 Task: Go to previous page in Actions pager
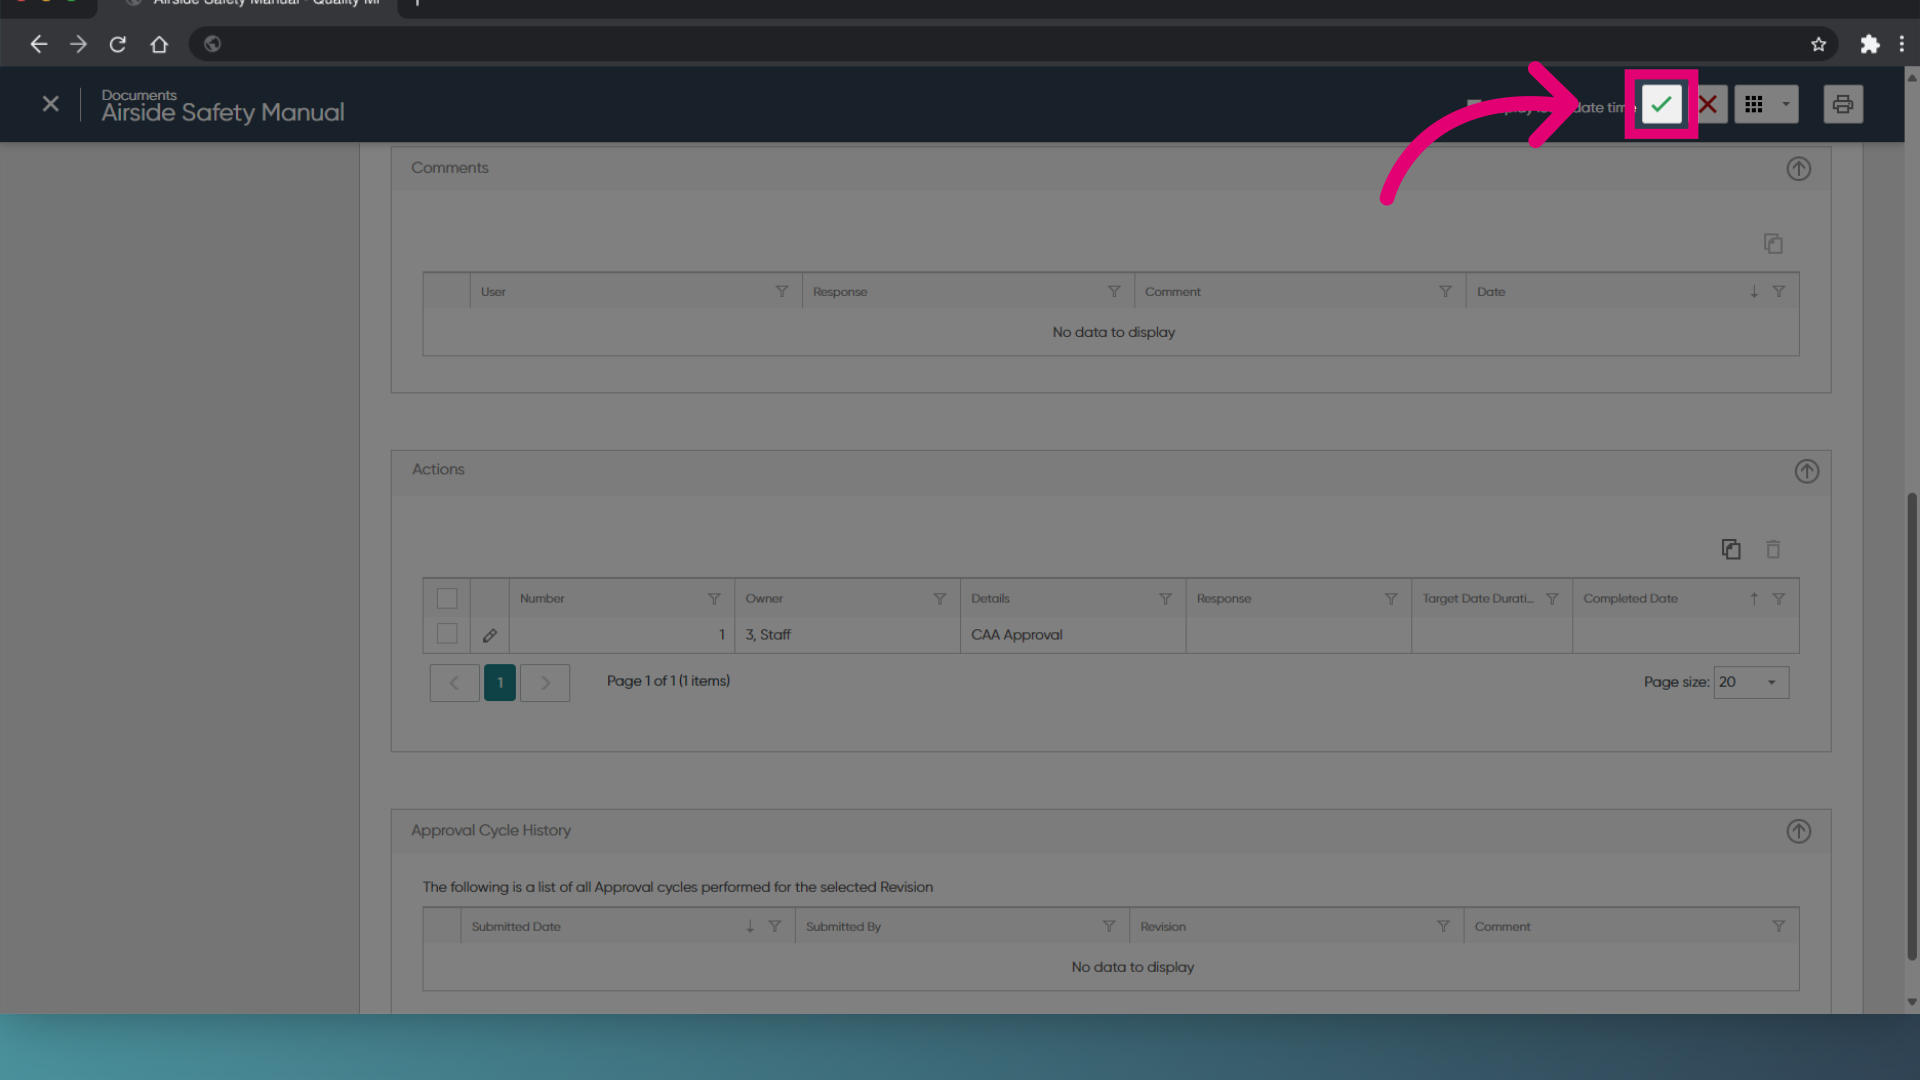coord(454,683)
